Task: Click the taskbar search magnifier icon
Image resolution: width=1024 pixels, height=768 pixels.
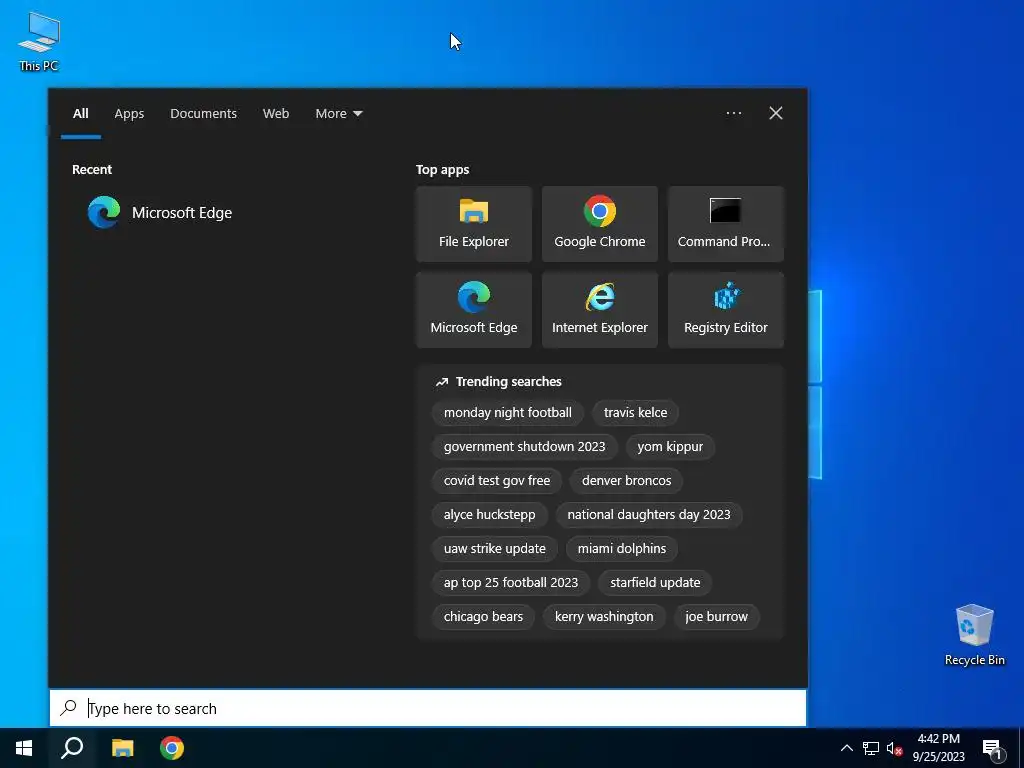Action: pos(72,748)
